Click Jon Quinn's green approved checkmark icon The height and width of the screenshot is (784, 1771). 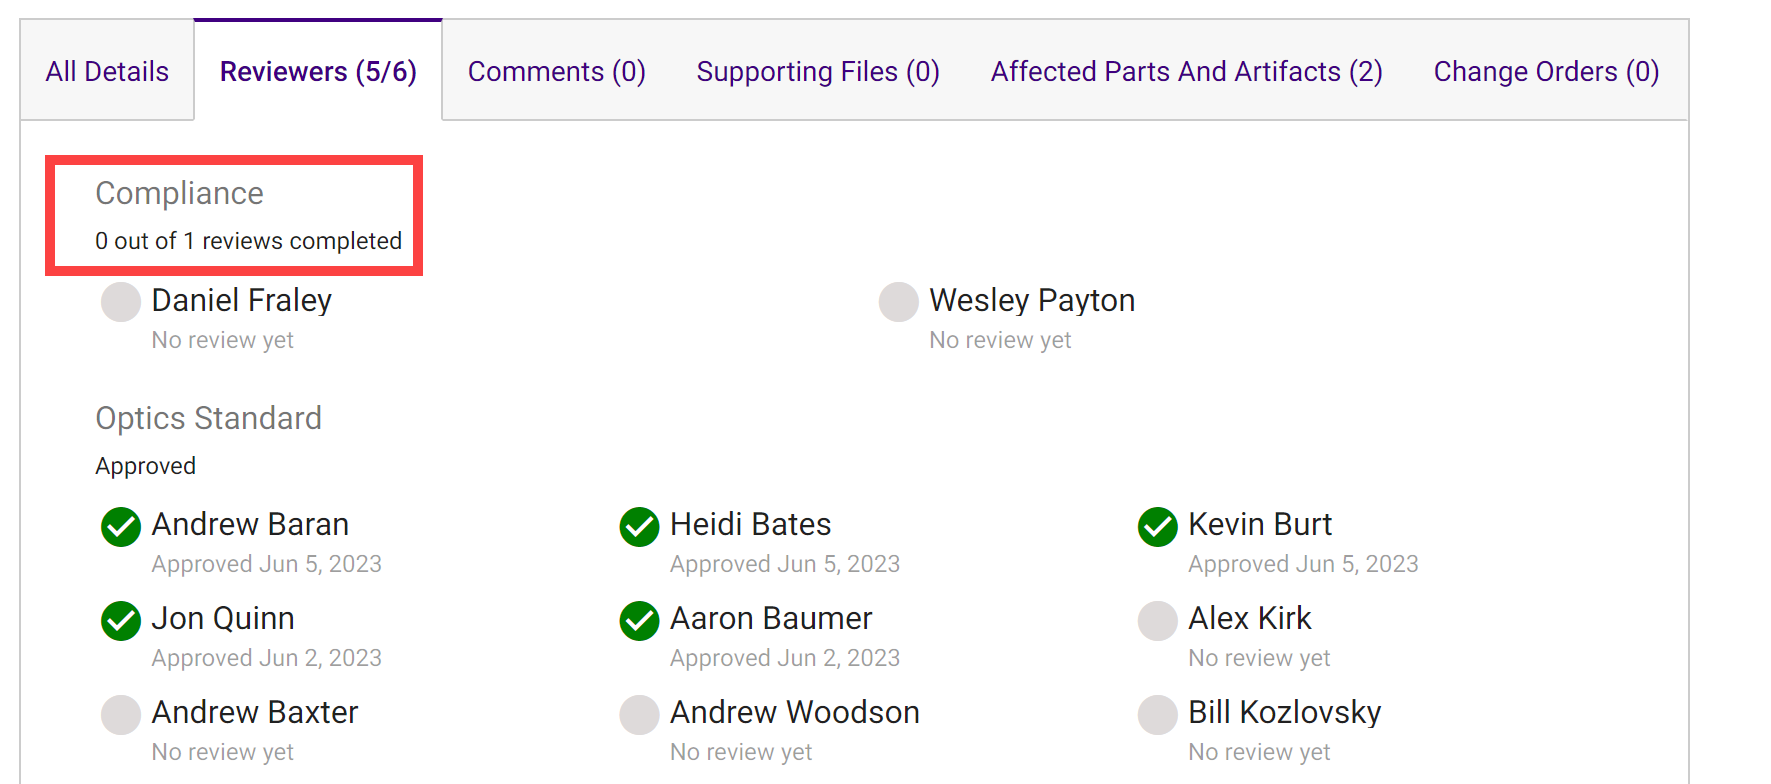point(121,621)
